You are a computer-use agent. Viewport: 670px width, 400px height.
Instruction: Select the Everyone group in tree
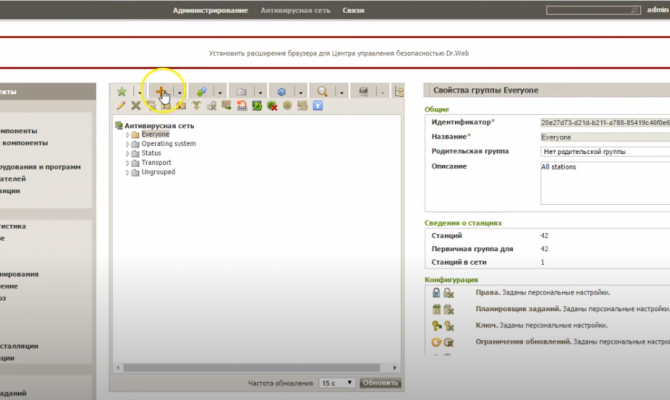(155, 134)
